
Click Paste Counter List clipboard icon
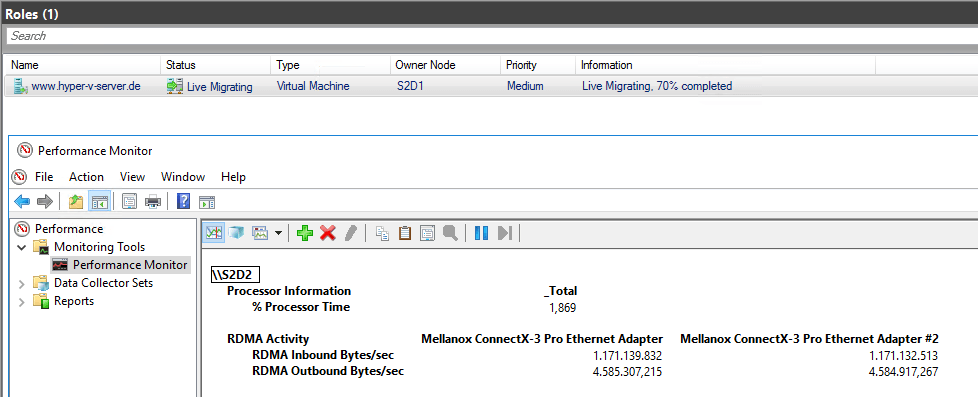coord(405,233)
